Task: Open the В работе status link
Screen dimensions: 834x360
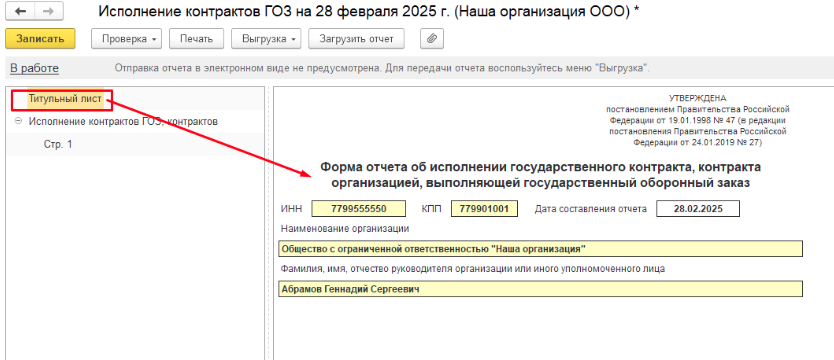Action: click(x=35, y=68)
